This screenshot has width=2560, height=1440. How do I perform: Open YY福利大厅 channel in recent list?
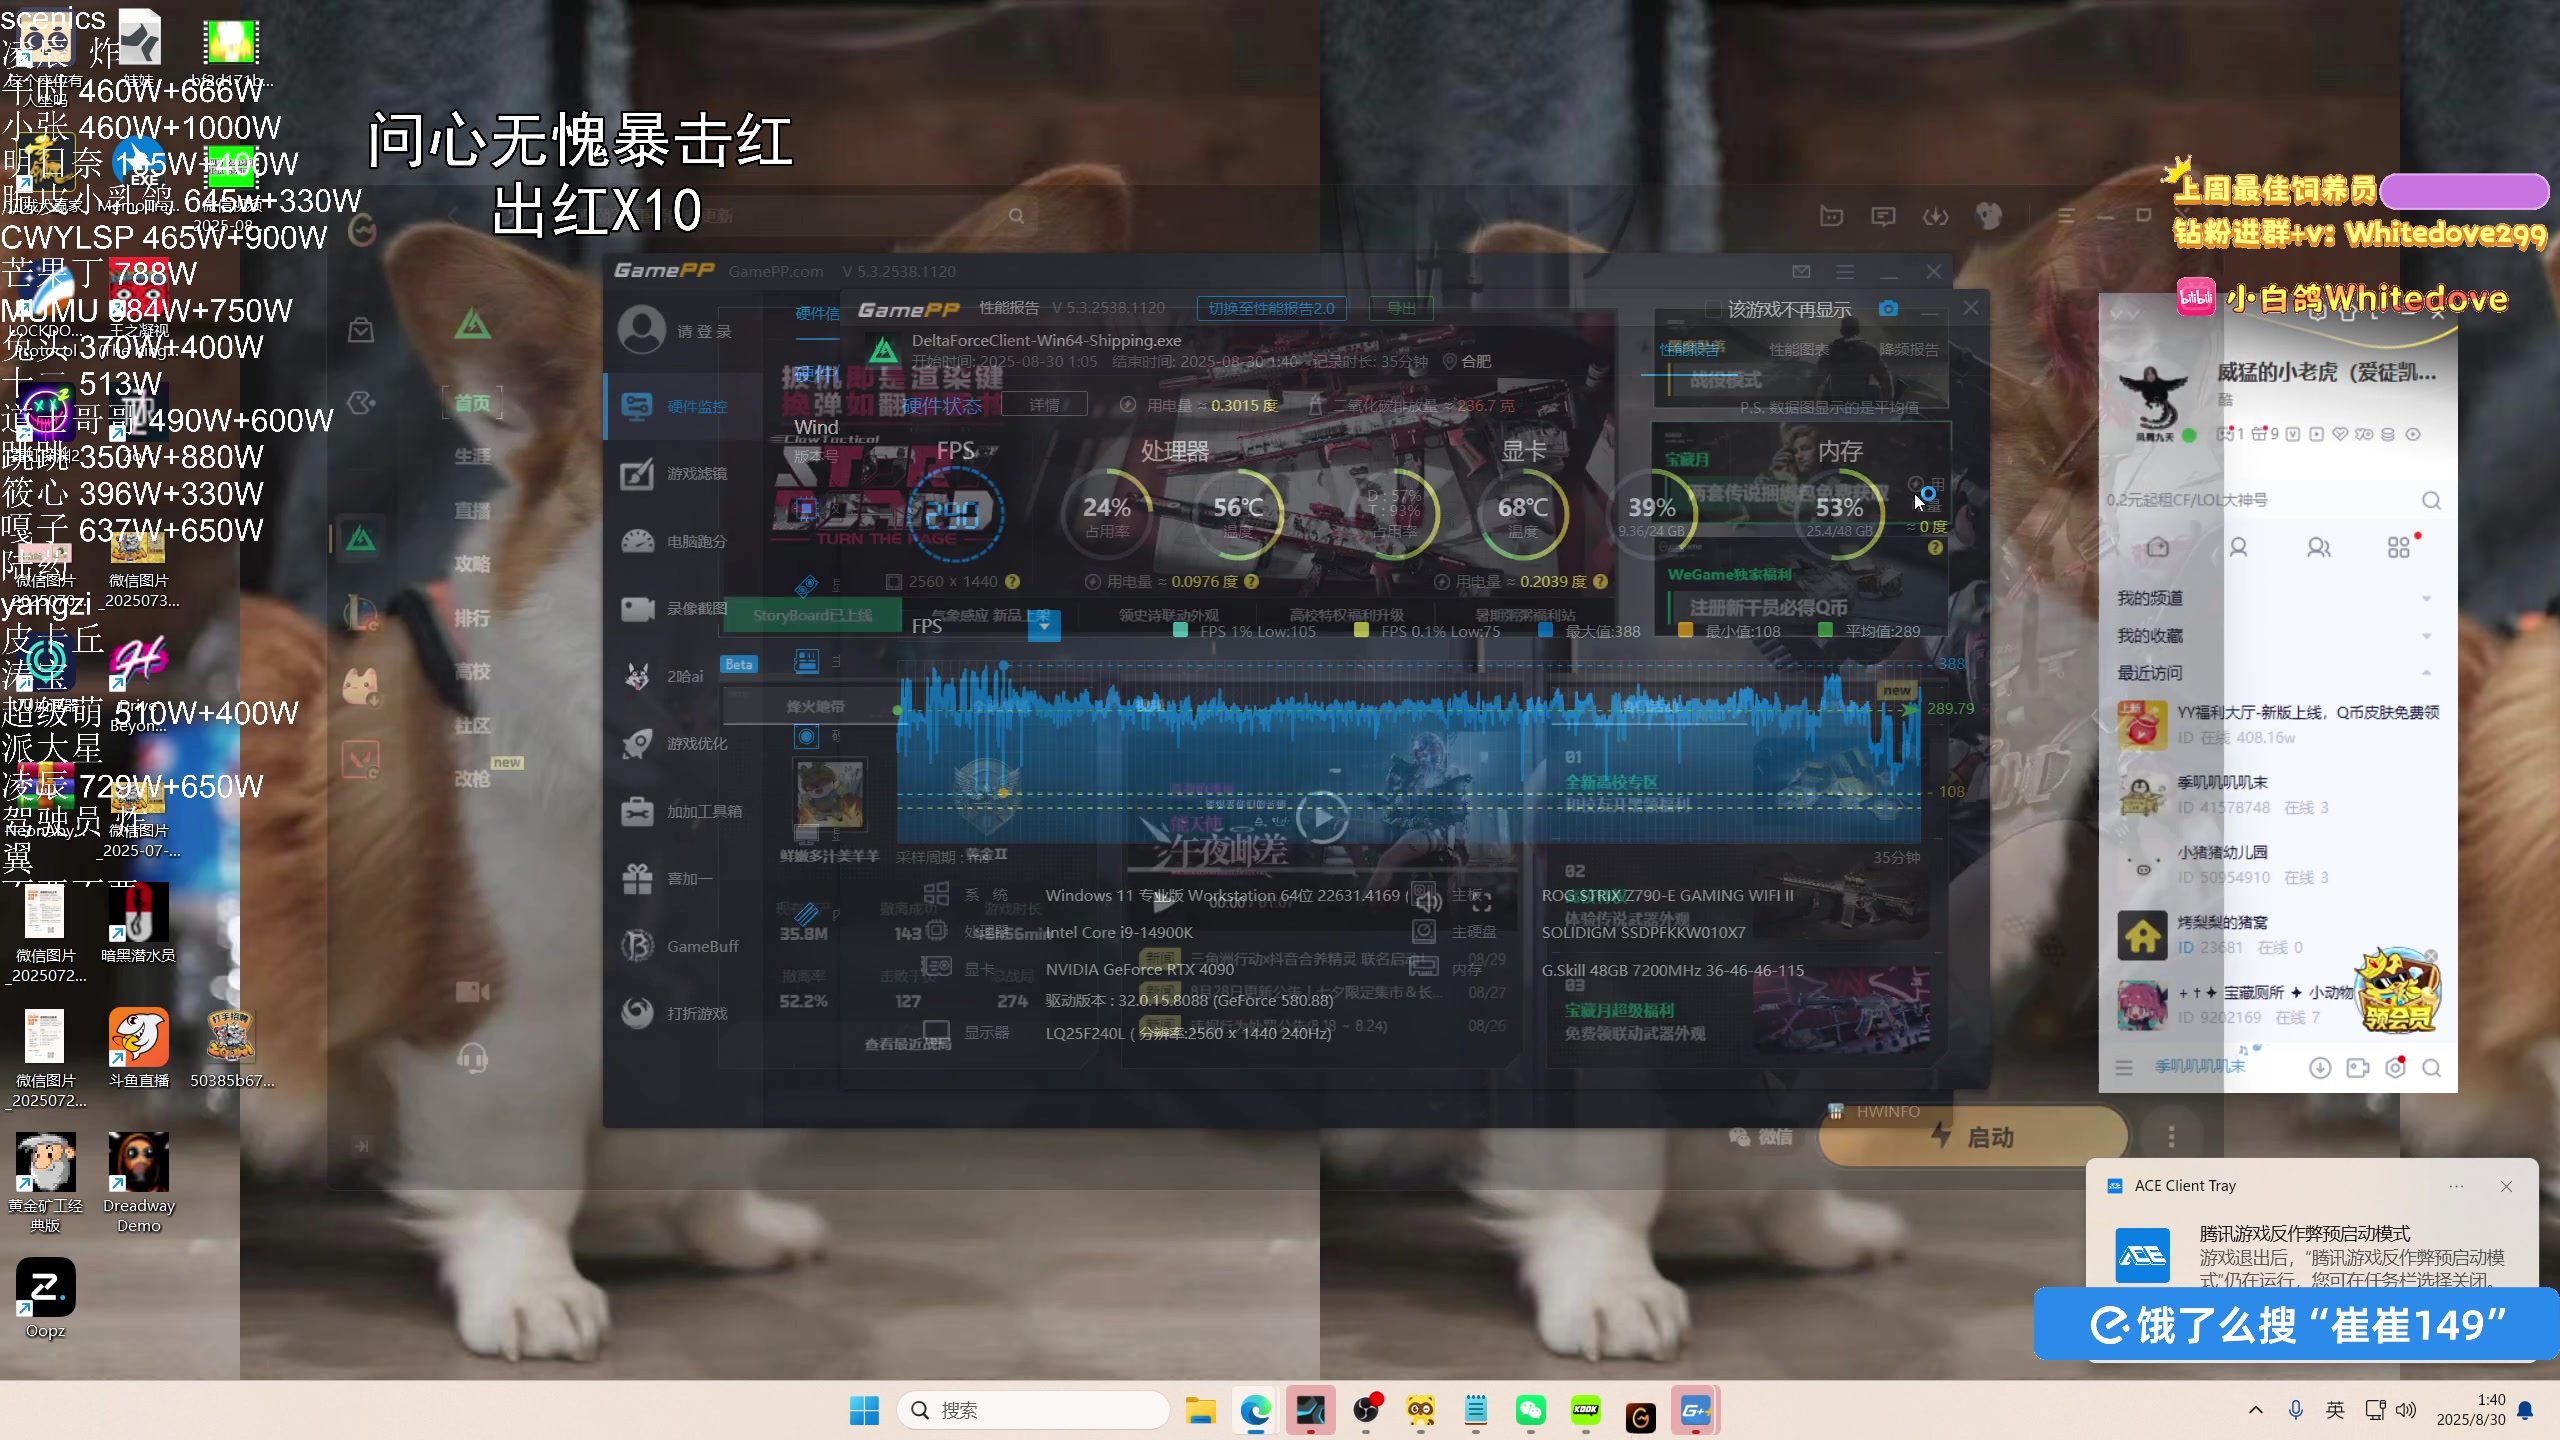point(2278,724)
